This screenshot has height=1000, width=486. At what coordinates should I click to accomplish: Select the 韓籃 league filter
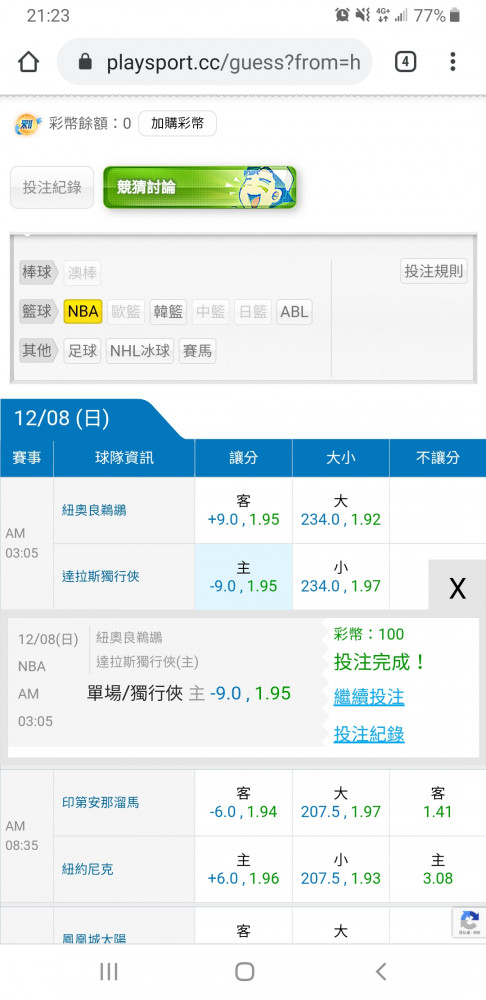pos(168,312)
